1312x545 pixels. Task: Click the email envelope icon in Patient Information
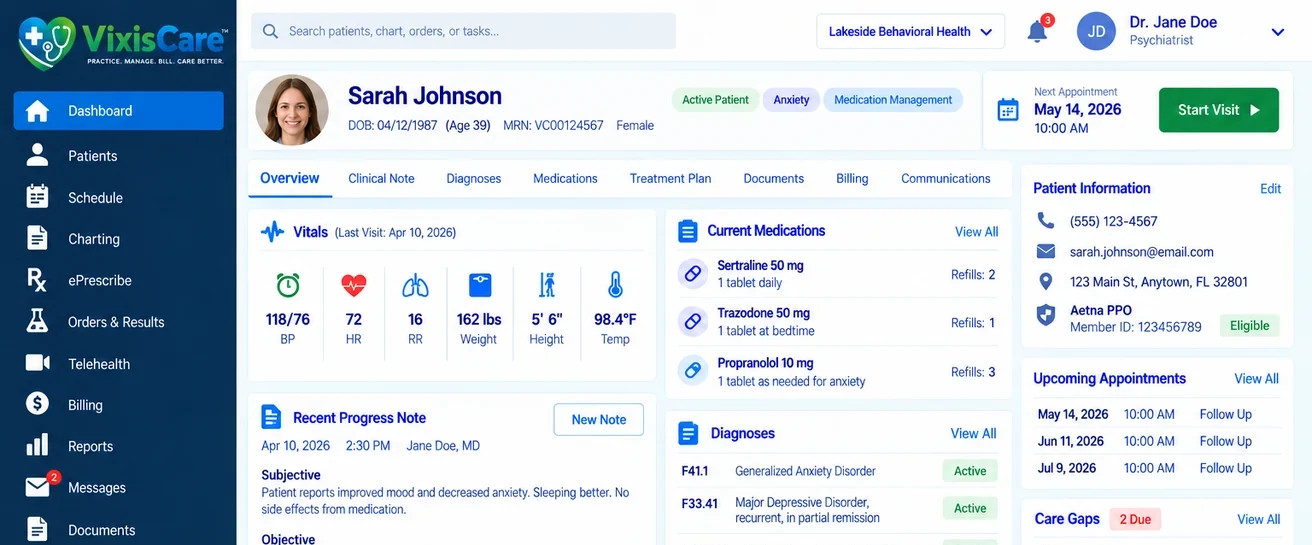[x=1046, y=251]
